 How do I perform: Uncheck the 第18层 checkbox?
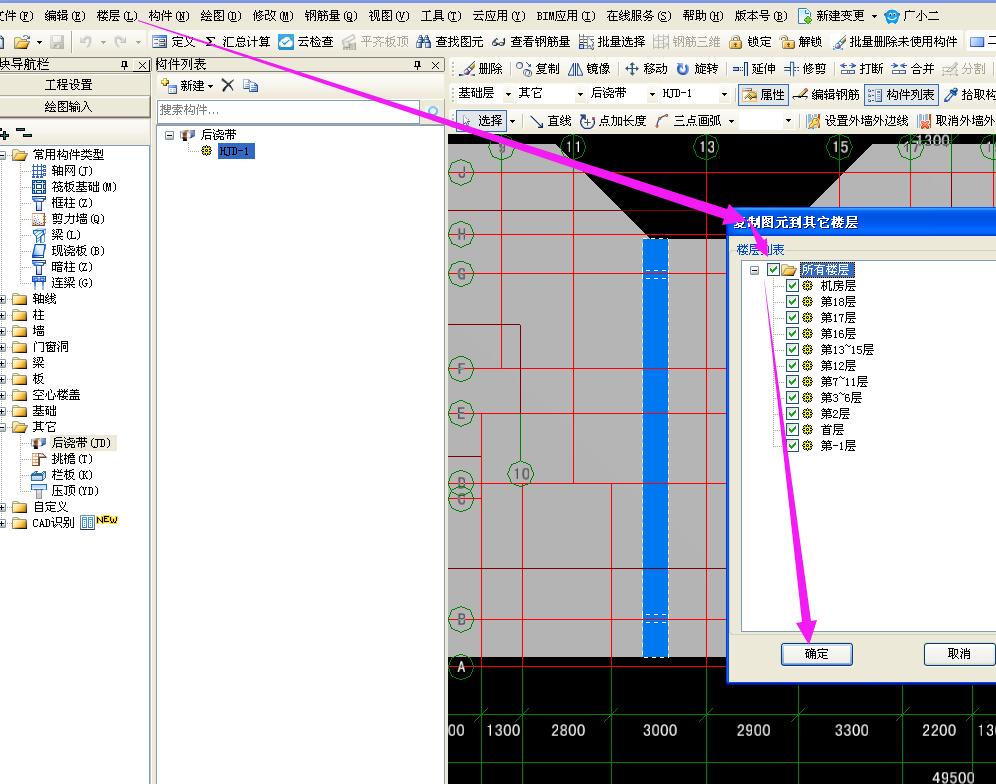pos(792,301)
